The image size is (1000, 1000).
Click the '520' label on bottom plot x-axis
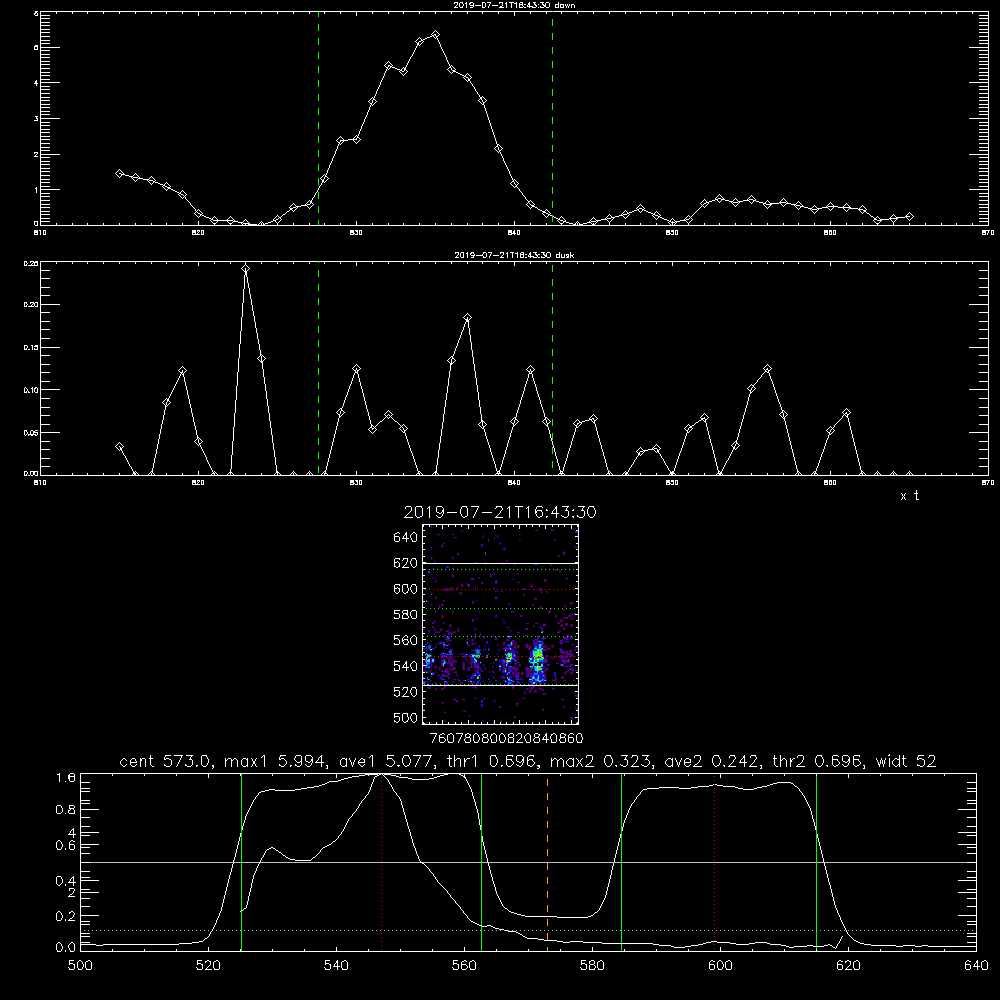pos(208,966)
